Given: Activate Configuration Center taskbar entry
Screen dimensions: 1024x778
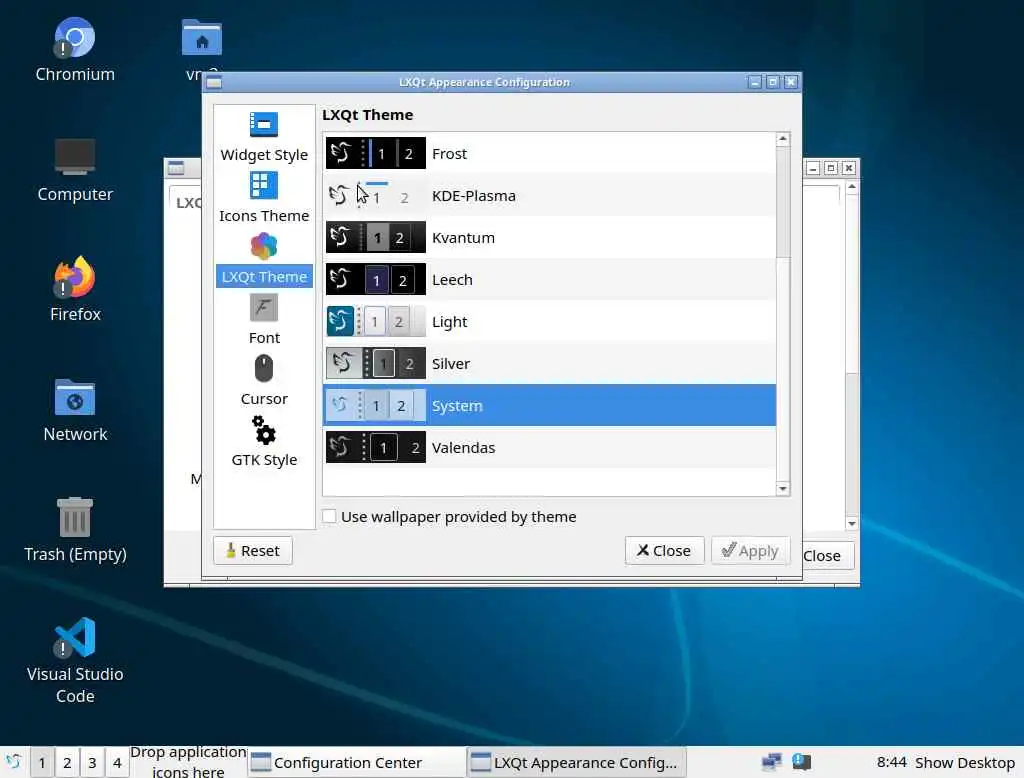Looking at the screenshot, I should pyautogui.click(x=356, y=762).
